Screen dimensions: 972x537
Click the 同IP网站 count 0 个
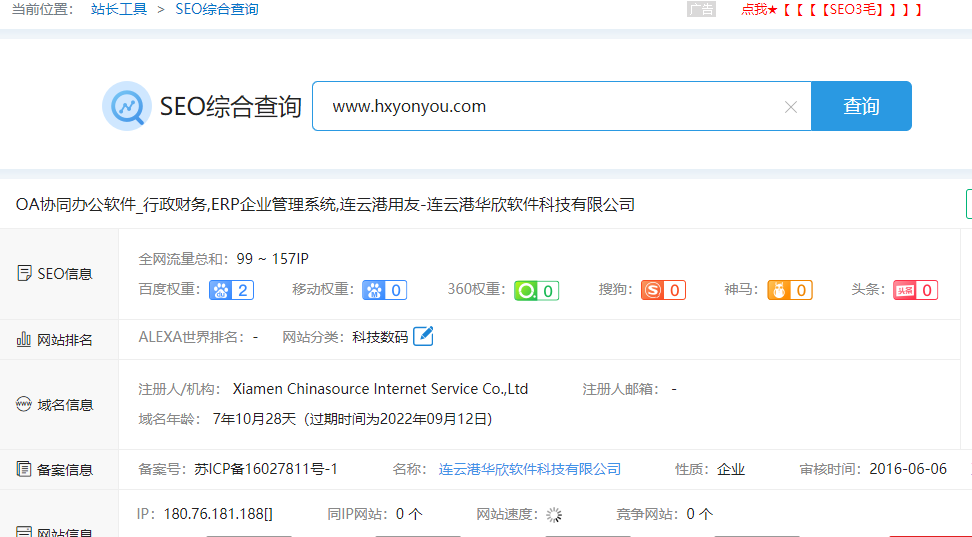pos(409,514)
